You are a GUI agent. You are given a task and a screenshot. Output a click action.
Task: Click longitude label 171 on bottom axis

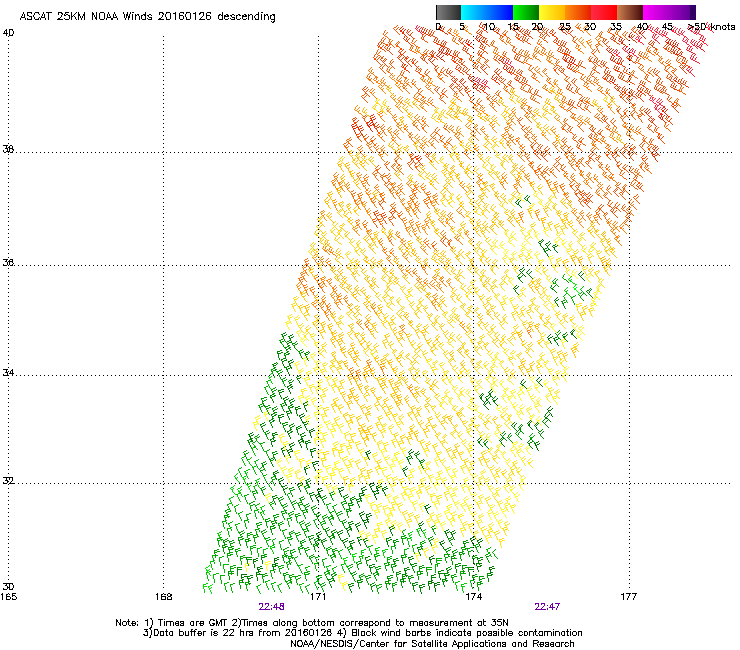319,597
